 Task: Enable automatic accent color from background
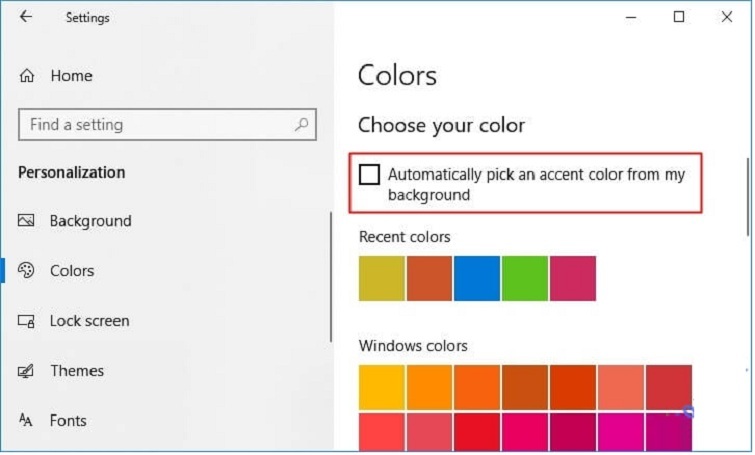pyautogui.click(x=370, y=175)
